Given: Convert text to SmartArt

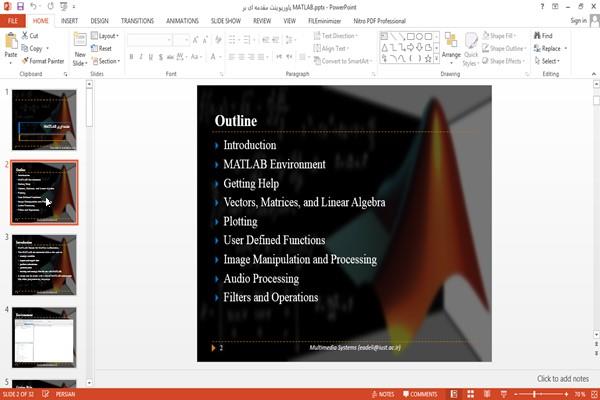Looking at the screenshot, I should [x=341, y=61].
